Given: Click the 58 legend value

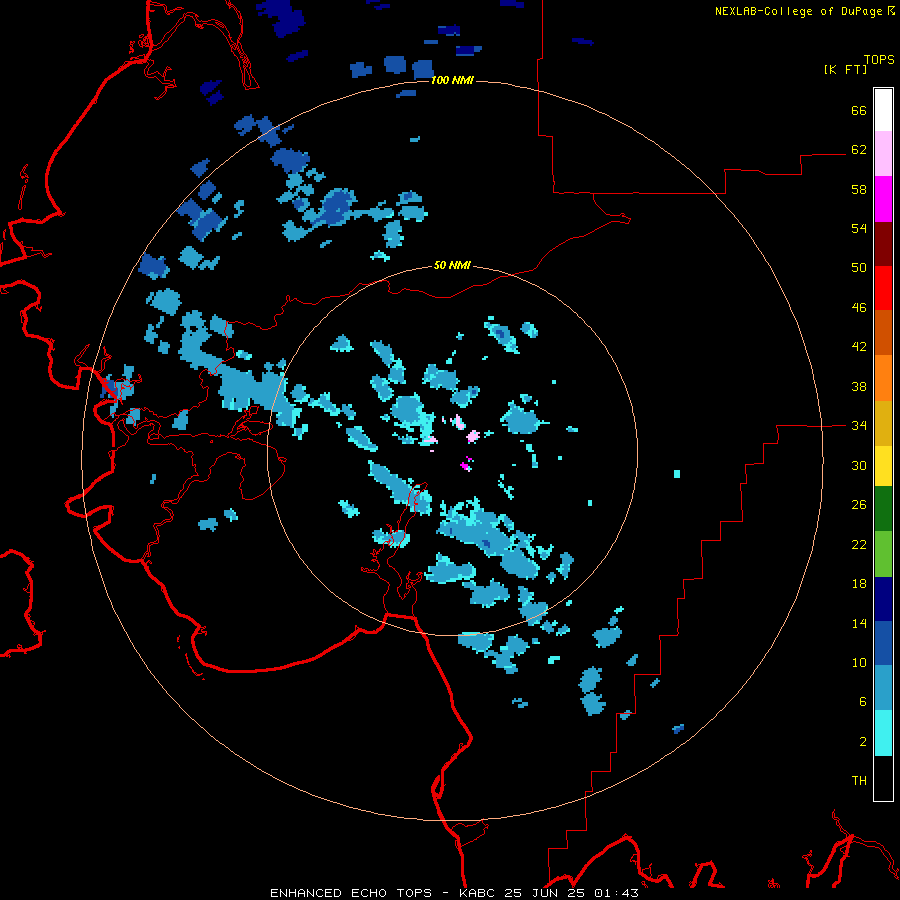Looking at the screenshot, I should [x=859, y=189].
